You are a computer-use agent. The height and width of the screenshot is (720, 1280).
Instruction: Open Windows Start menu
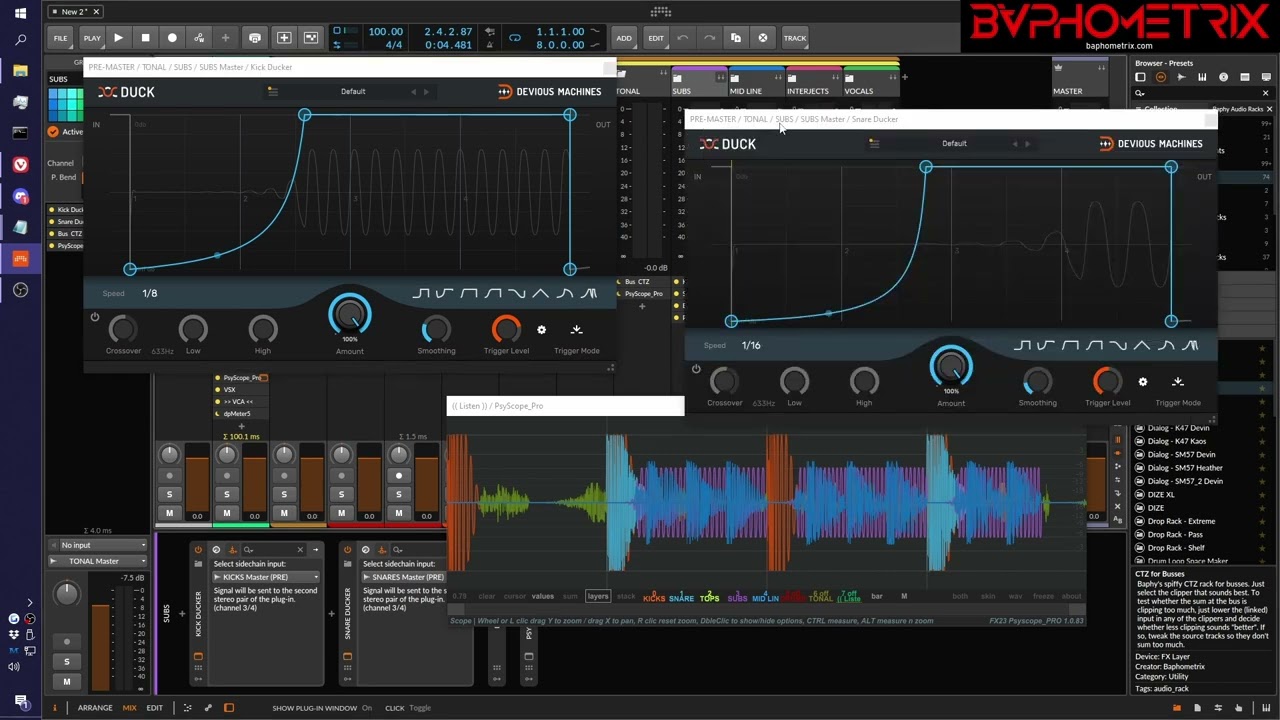(x=20, y=13)
